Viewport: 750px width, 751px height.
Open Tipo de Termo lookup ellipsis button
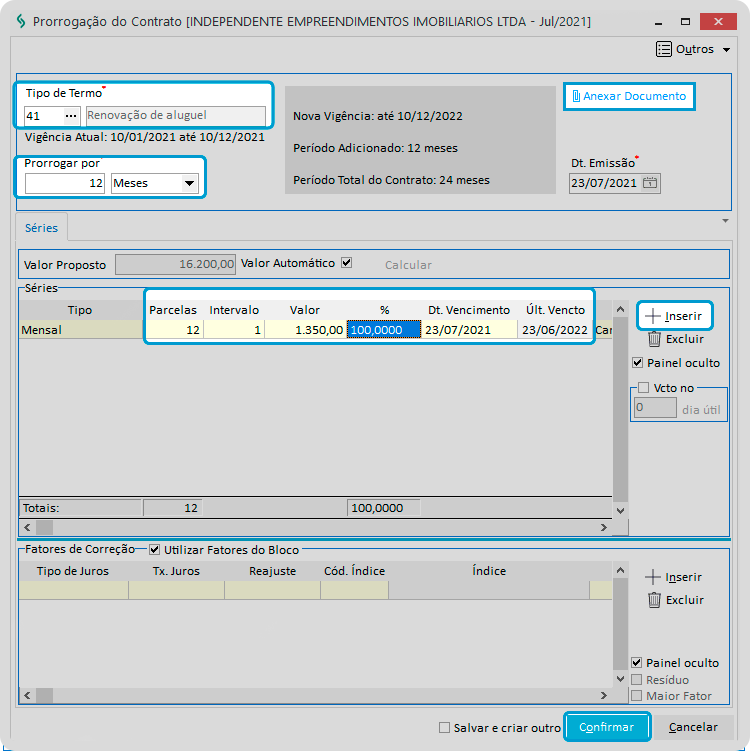(x=71, y=116)
